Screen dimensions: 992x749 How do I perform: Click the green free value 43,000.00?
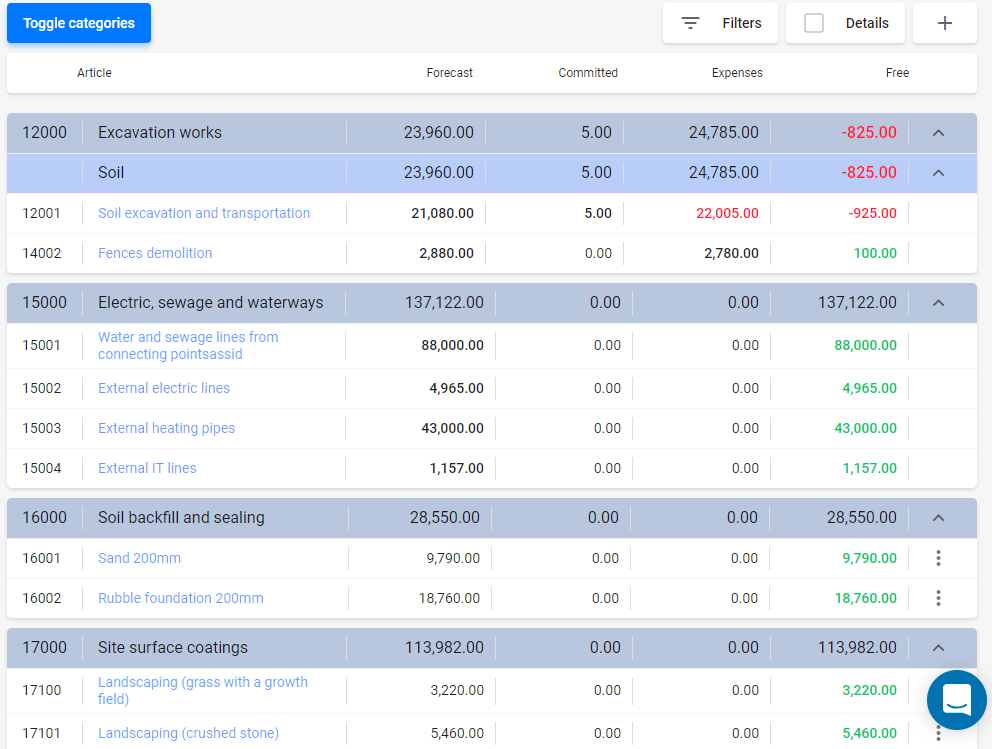click(865, 428)
